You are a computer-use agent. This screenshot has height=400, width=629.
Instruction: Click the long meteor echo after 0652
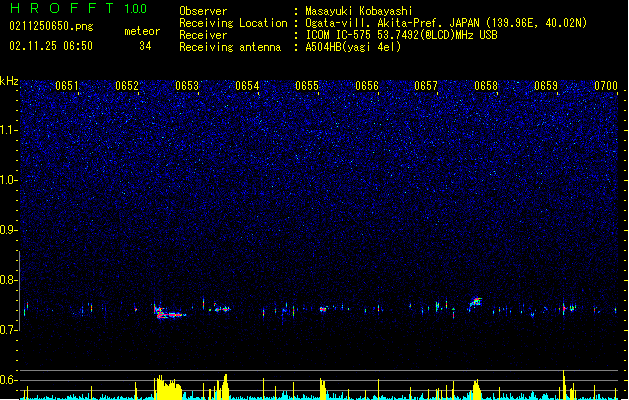tap(169, 313)
